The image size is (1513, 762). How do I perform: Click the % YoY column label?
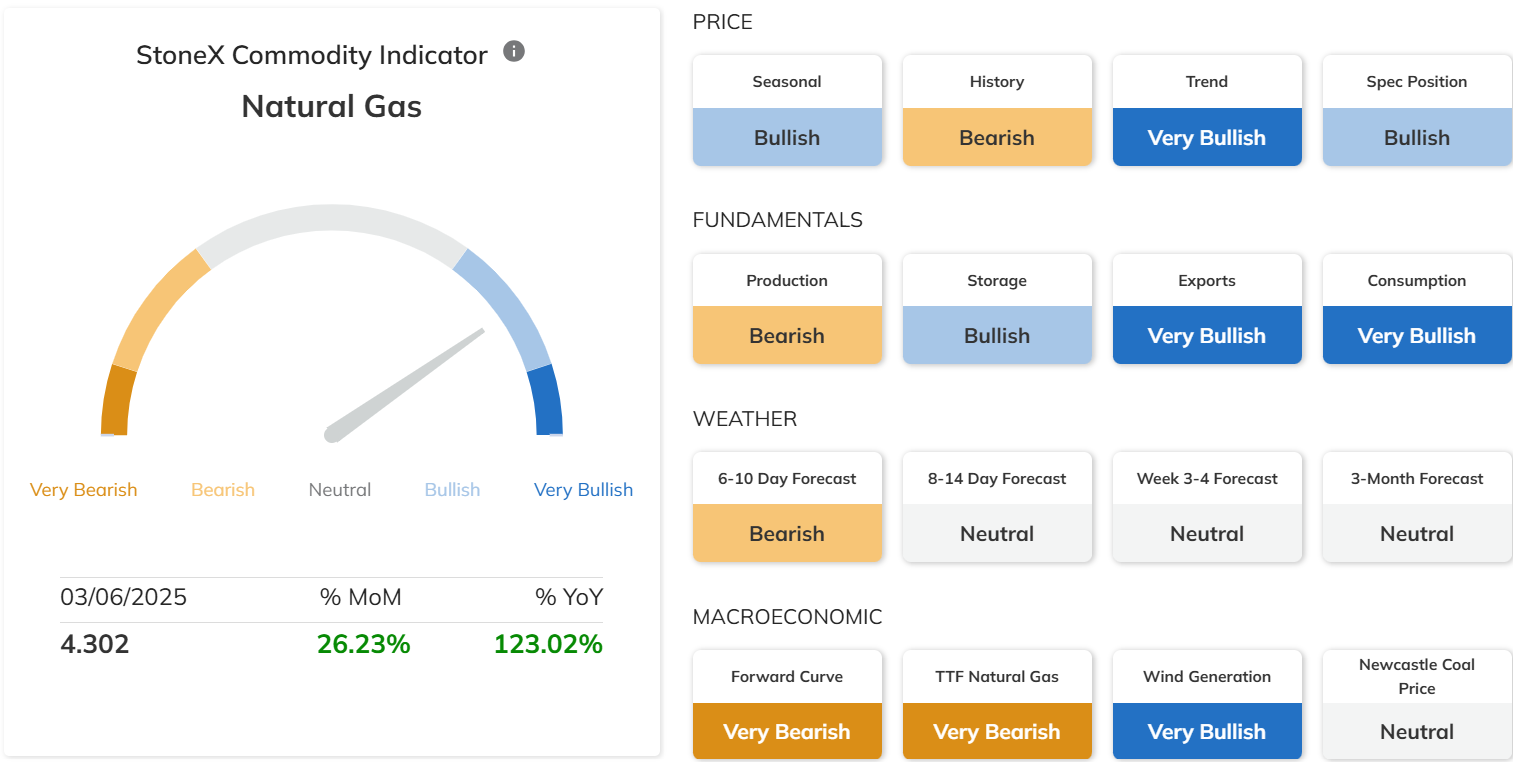[569, 598]
